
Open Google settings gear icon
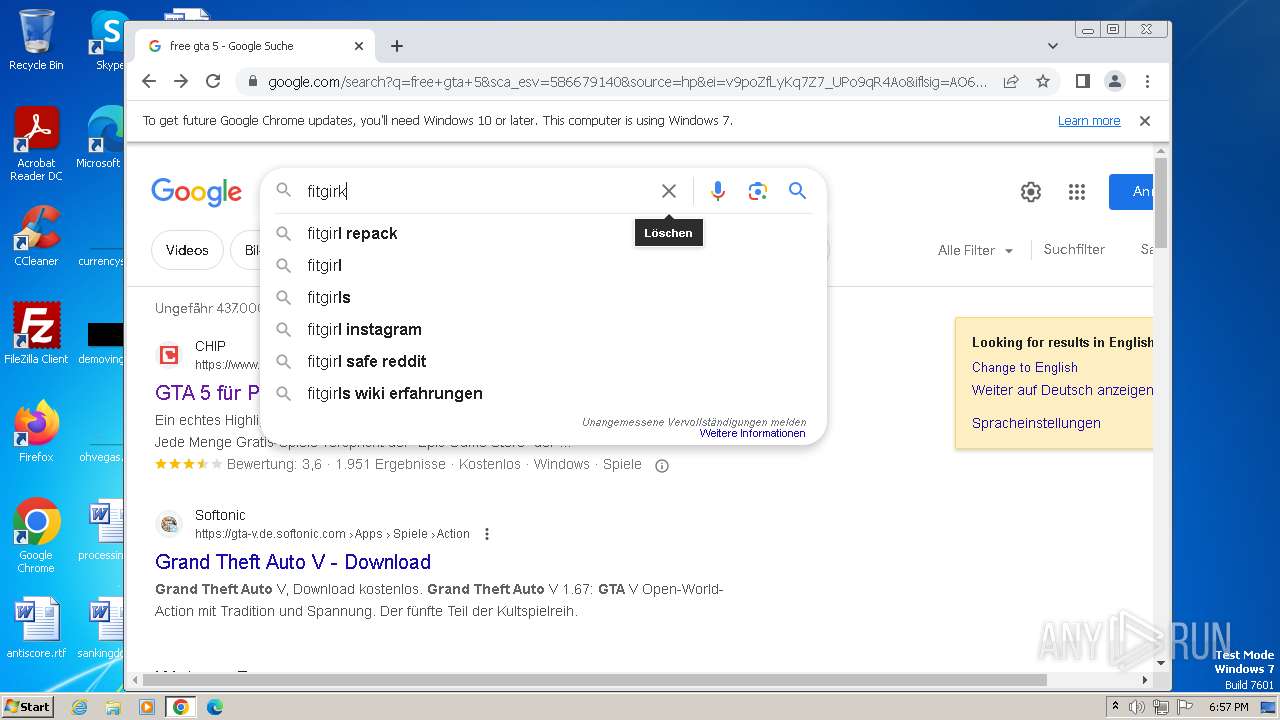click(1031, 192)
